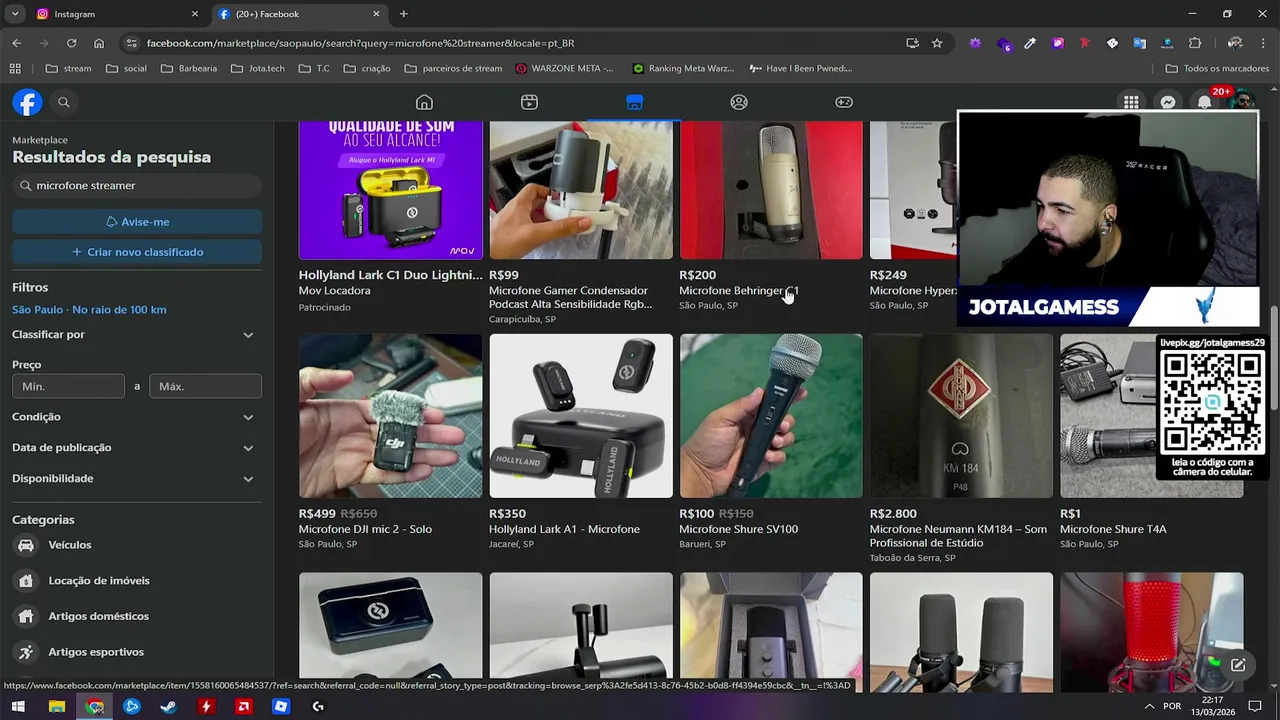Show hidden system tray icons chevron

click(x=1149, y=706)
